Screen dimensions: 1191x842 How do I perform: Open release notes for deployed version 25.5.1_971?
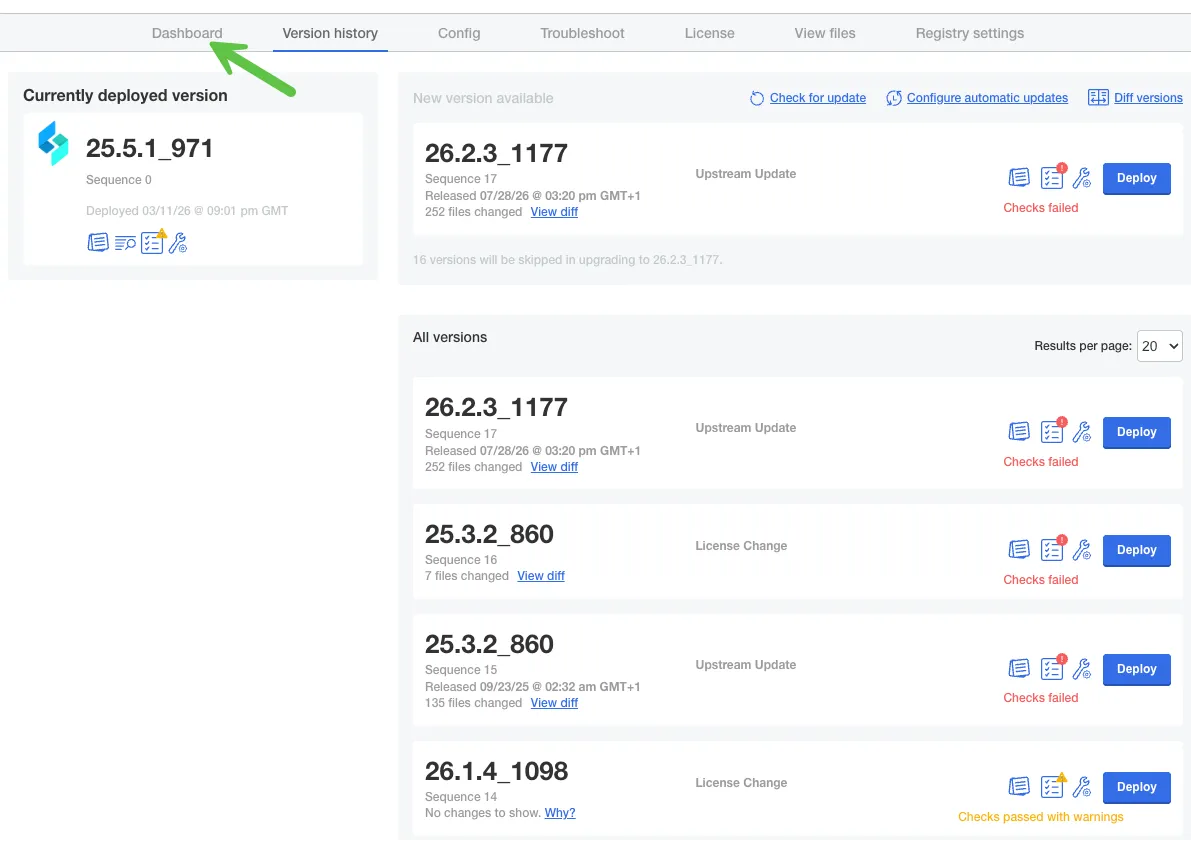pyautogui.click(x=98, y=243)
